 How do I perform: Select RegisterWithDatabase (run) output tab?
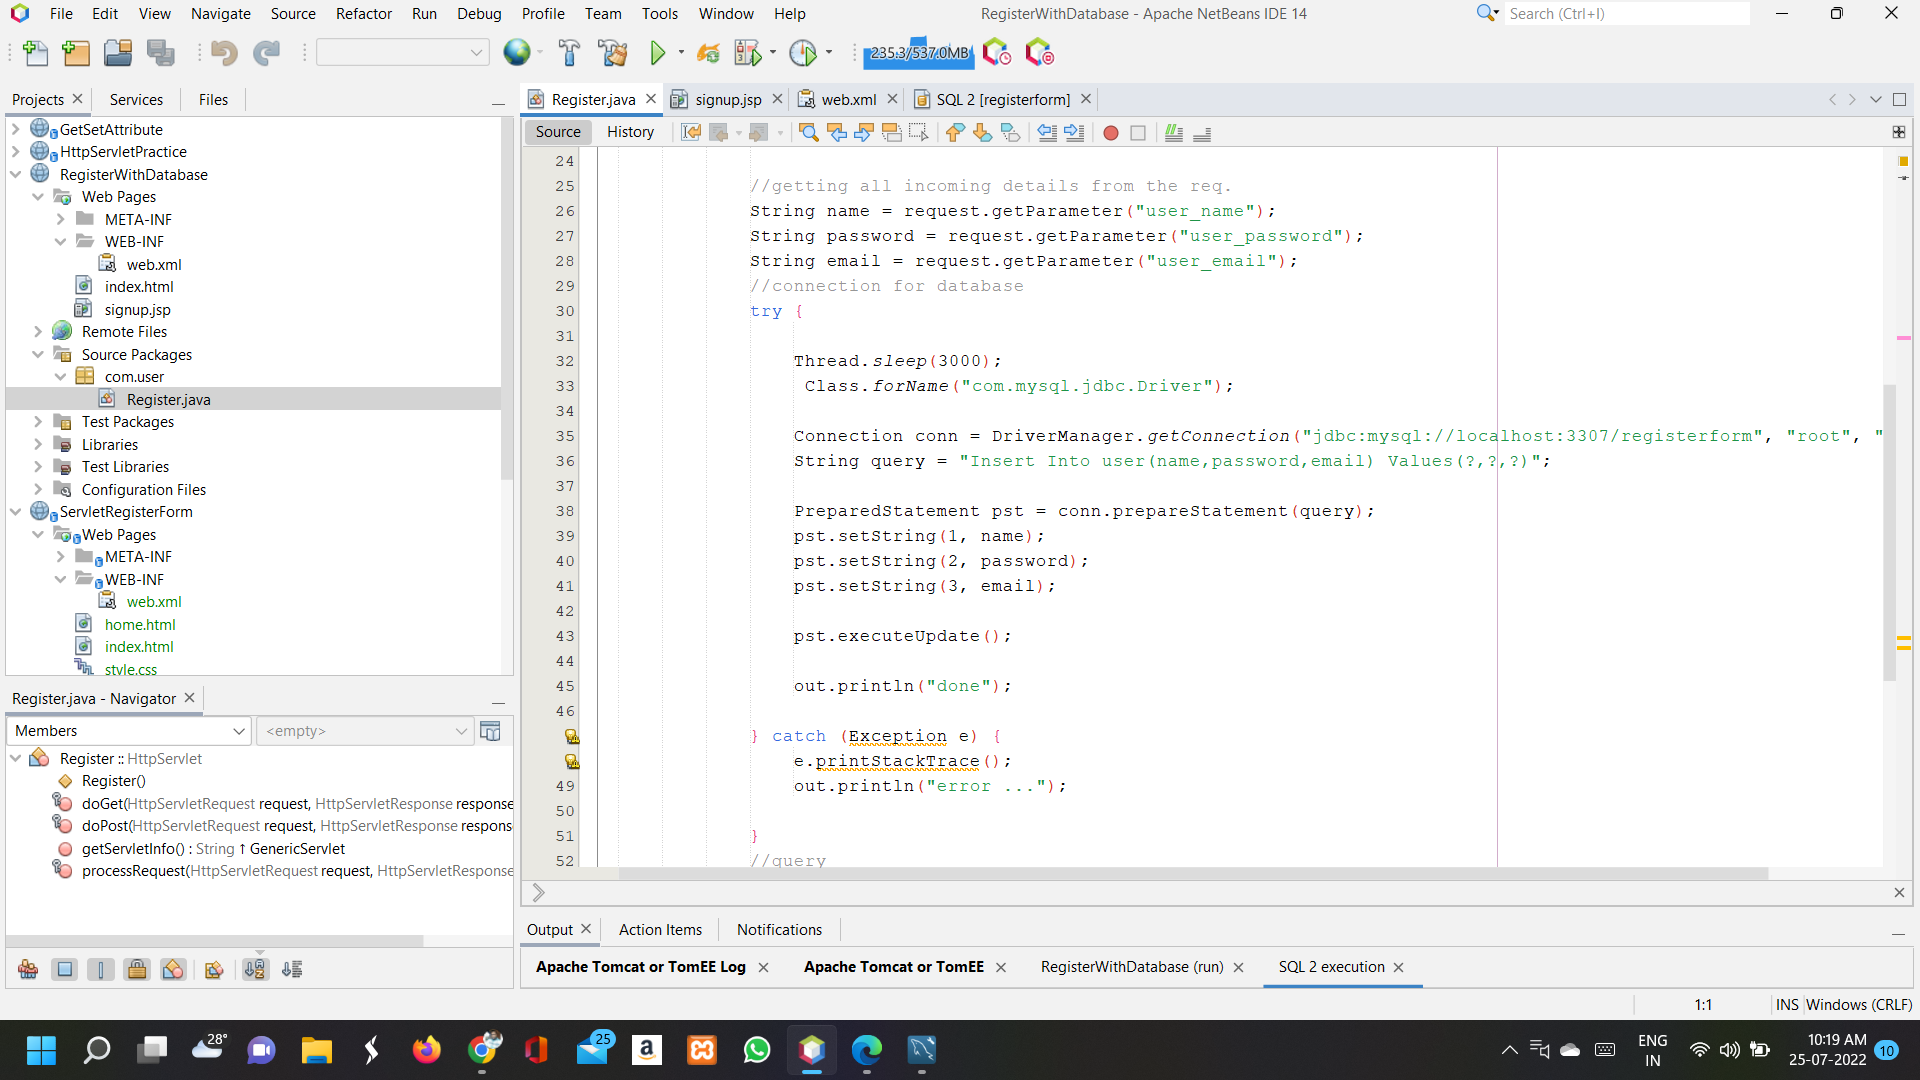[1132, 967]
